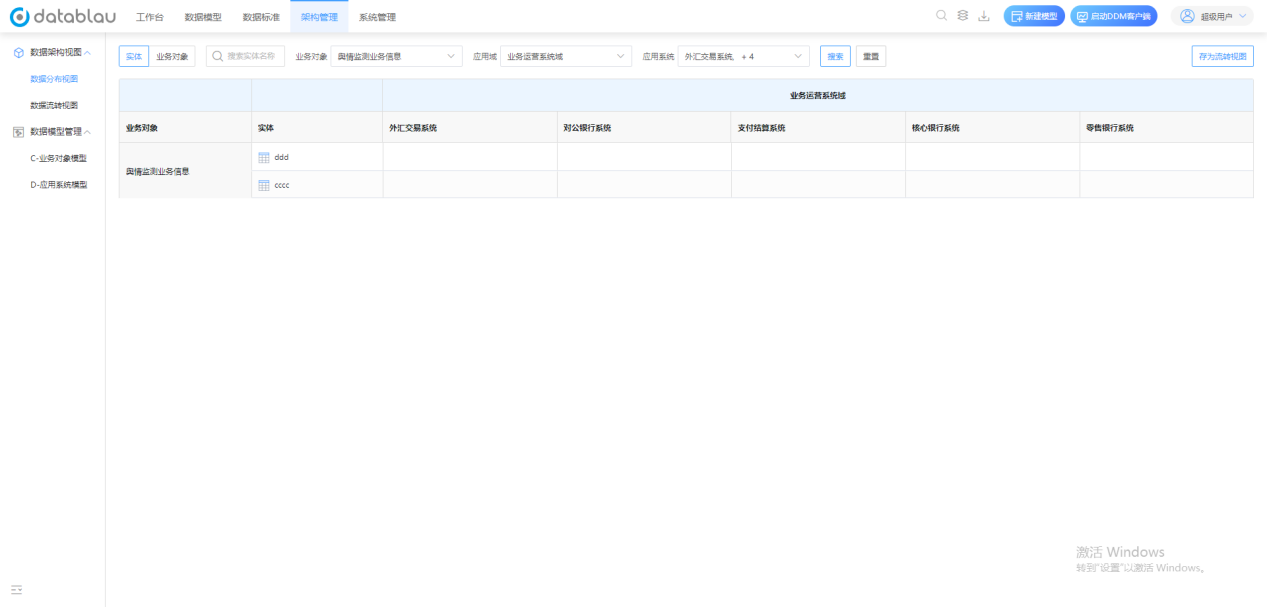Screen dimensions: 1267x607
Task: Focus the 搜索实体名称 search field
Action: (x=246, y=57)
